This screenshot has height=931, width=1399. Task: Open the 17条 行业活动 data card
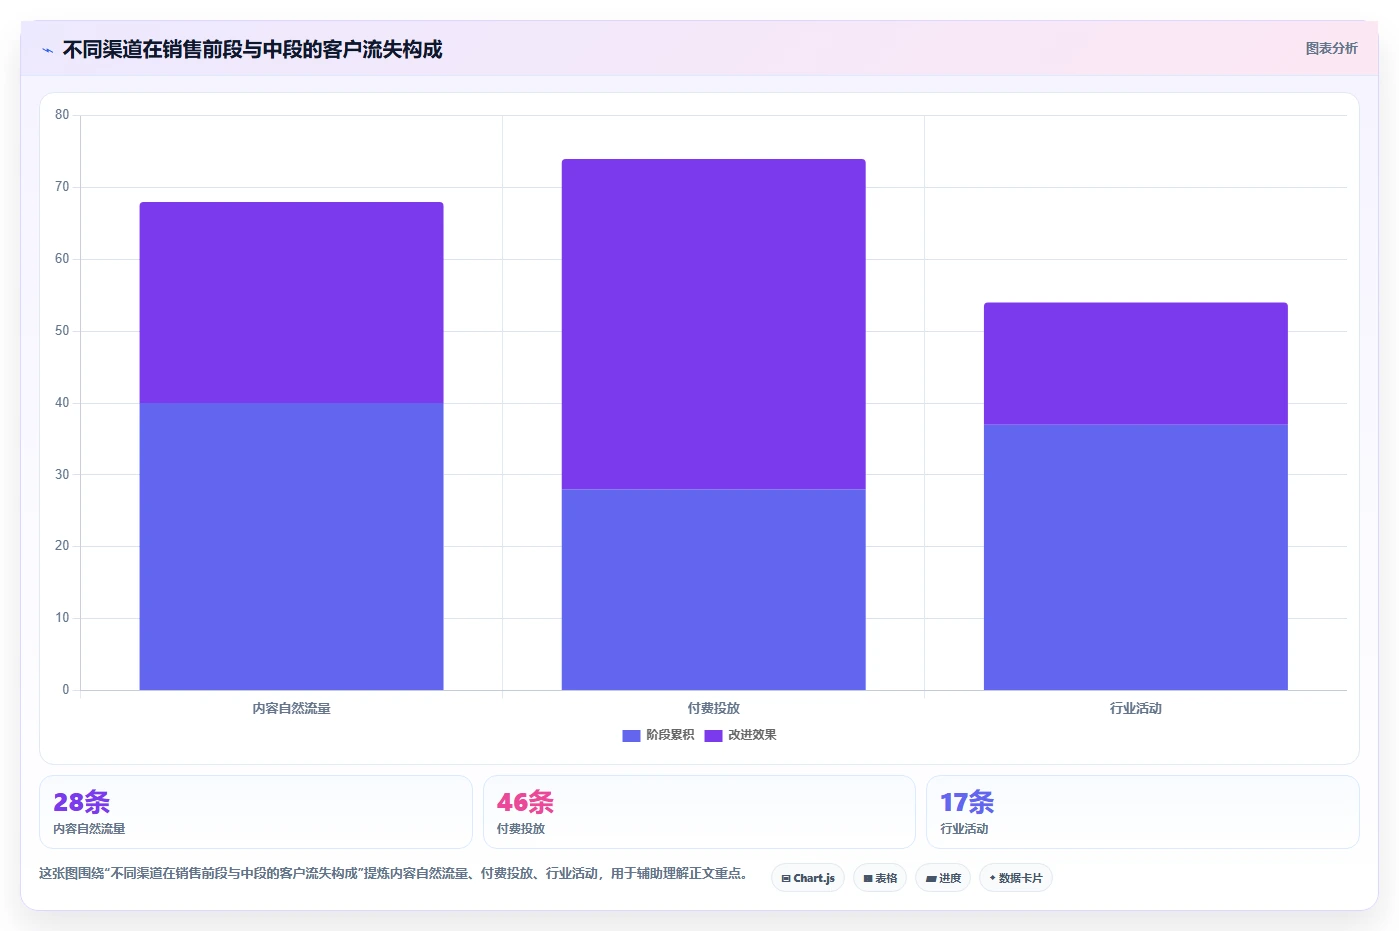tap(1143, 812)
